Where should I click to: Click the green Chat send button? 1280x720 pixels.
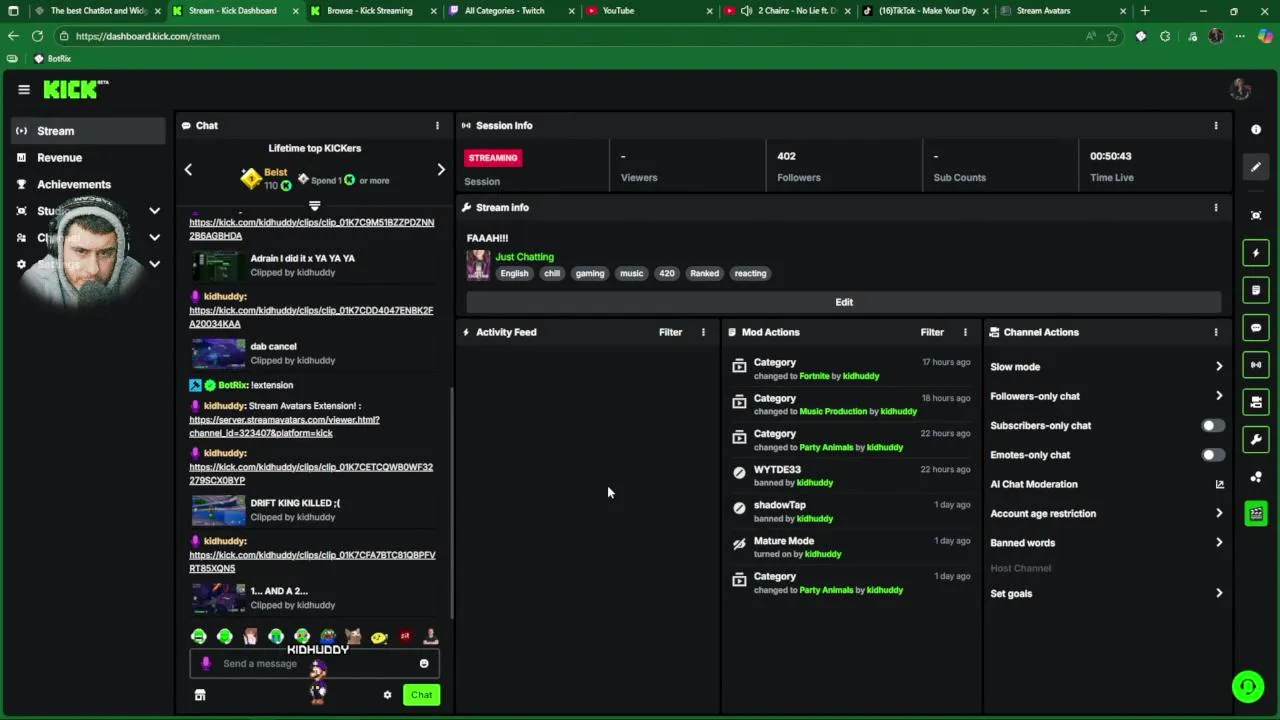421,695
